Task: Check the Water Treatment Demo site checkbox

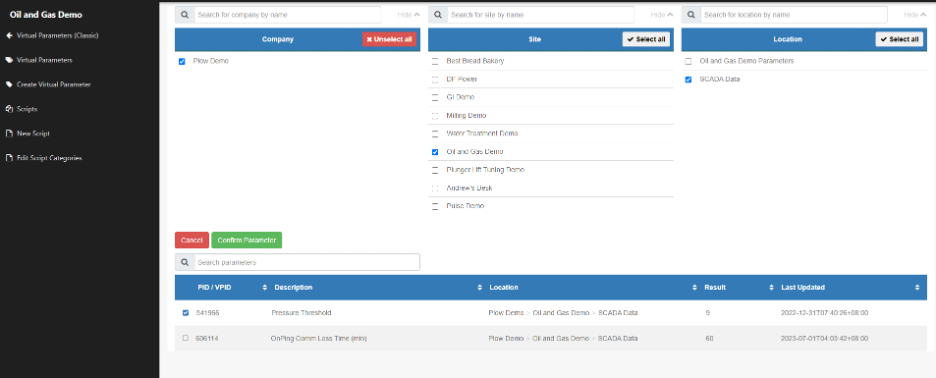Action: point(435,134)
